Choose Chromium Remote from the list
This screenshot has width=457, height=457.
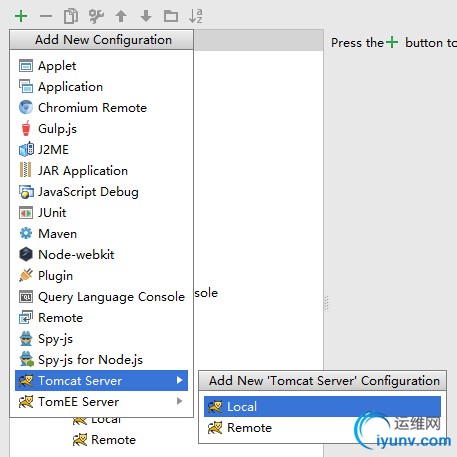(102, 108)
